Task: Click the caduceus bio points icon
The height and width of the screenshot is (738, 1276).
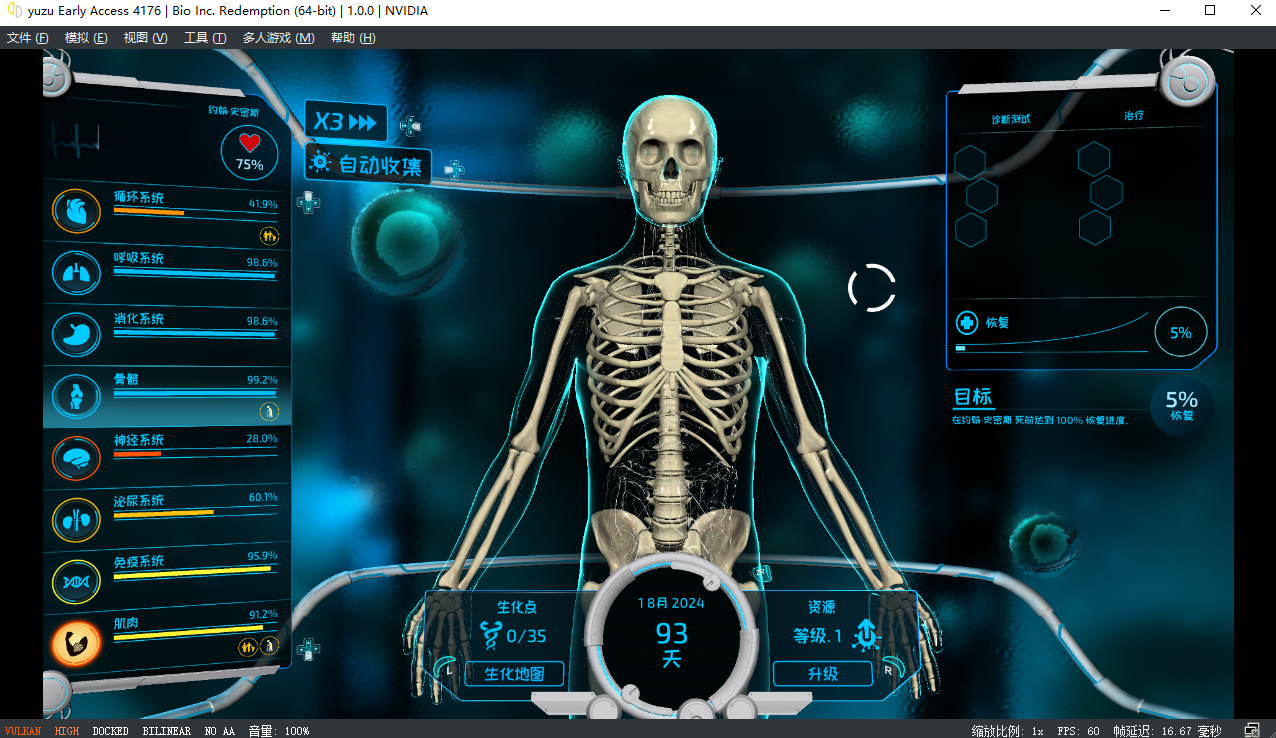Action: 491,635
